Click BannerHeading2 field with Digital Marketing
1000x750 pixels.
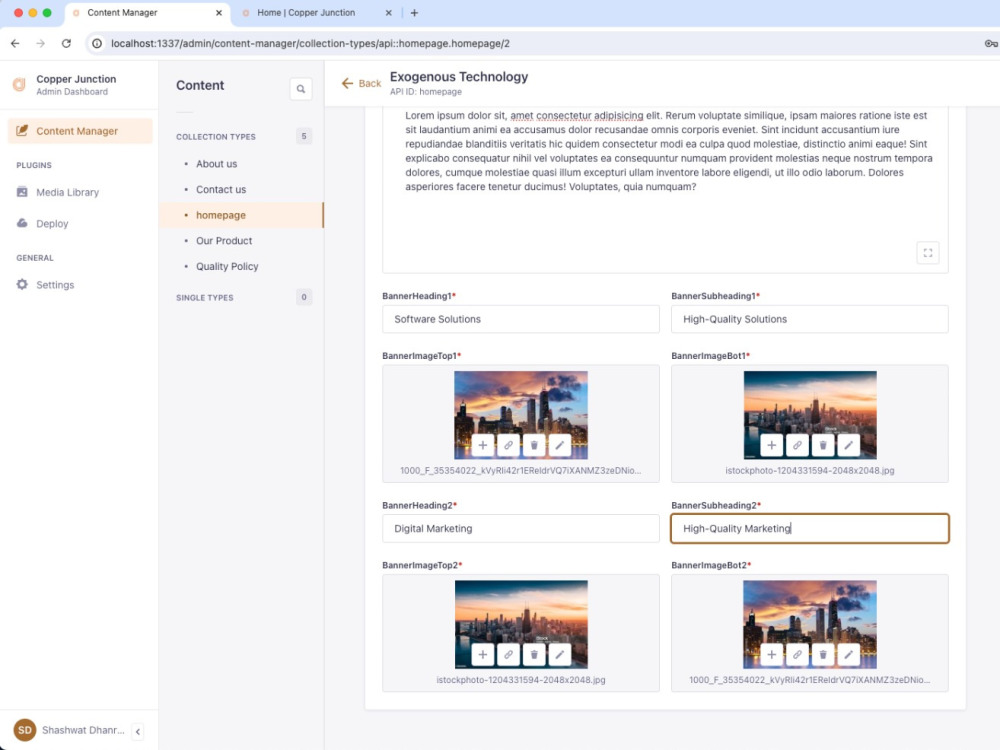(520, 528)
